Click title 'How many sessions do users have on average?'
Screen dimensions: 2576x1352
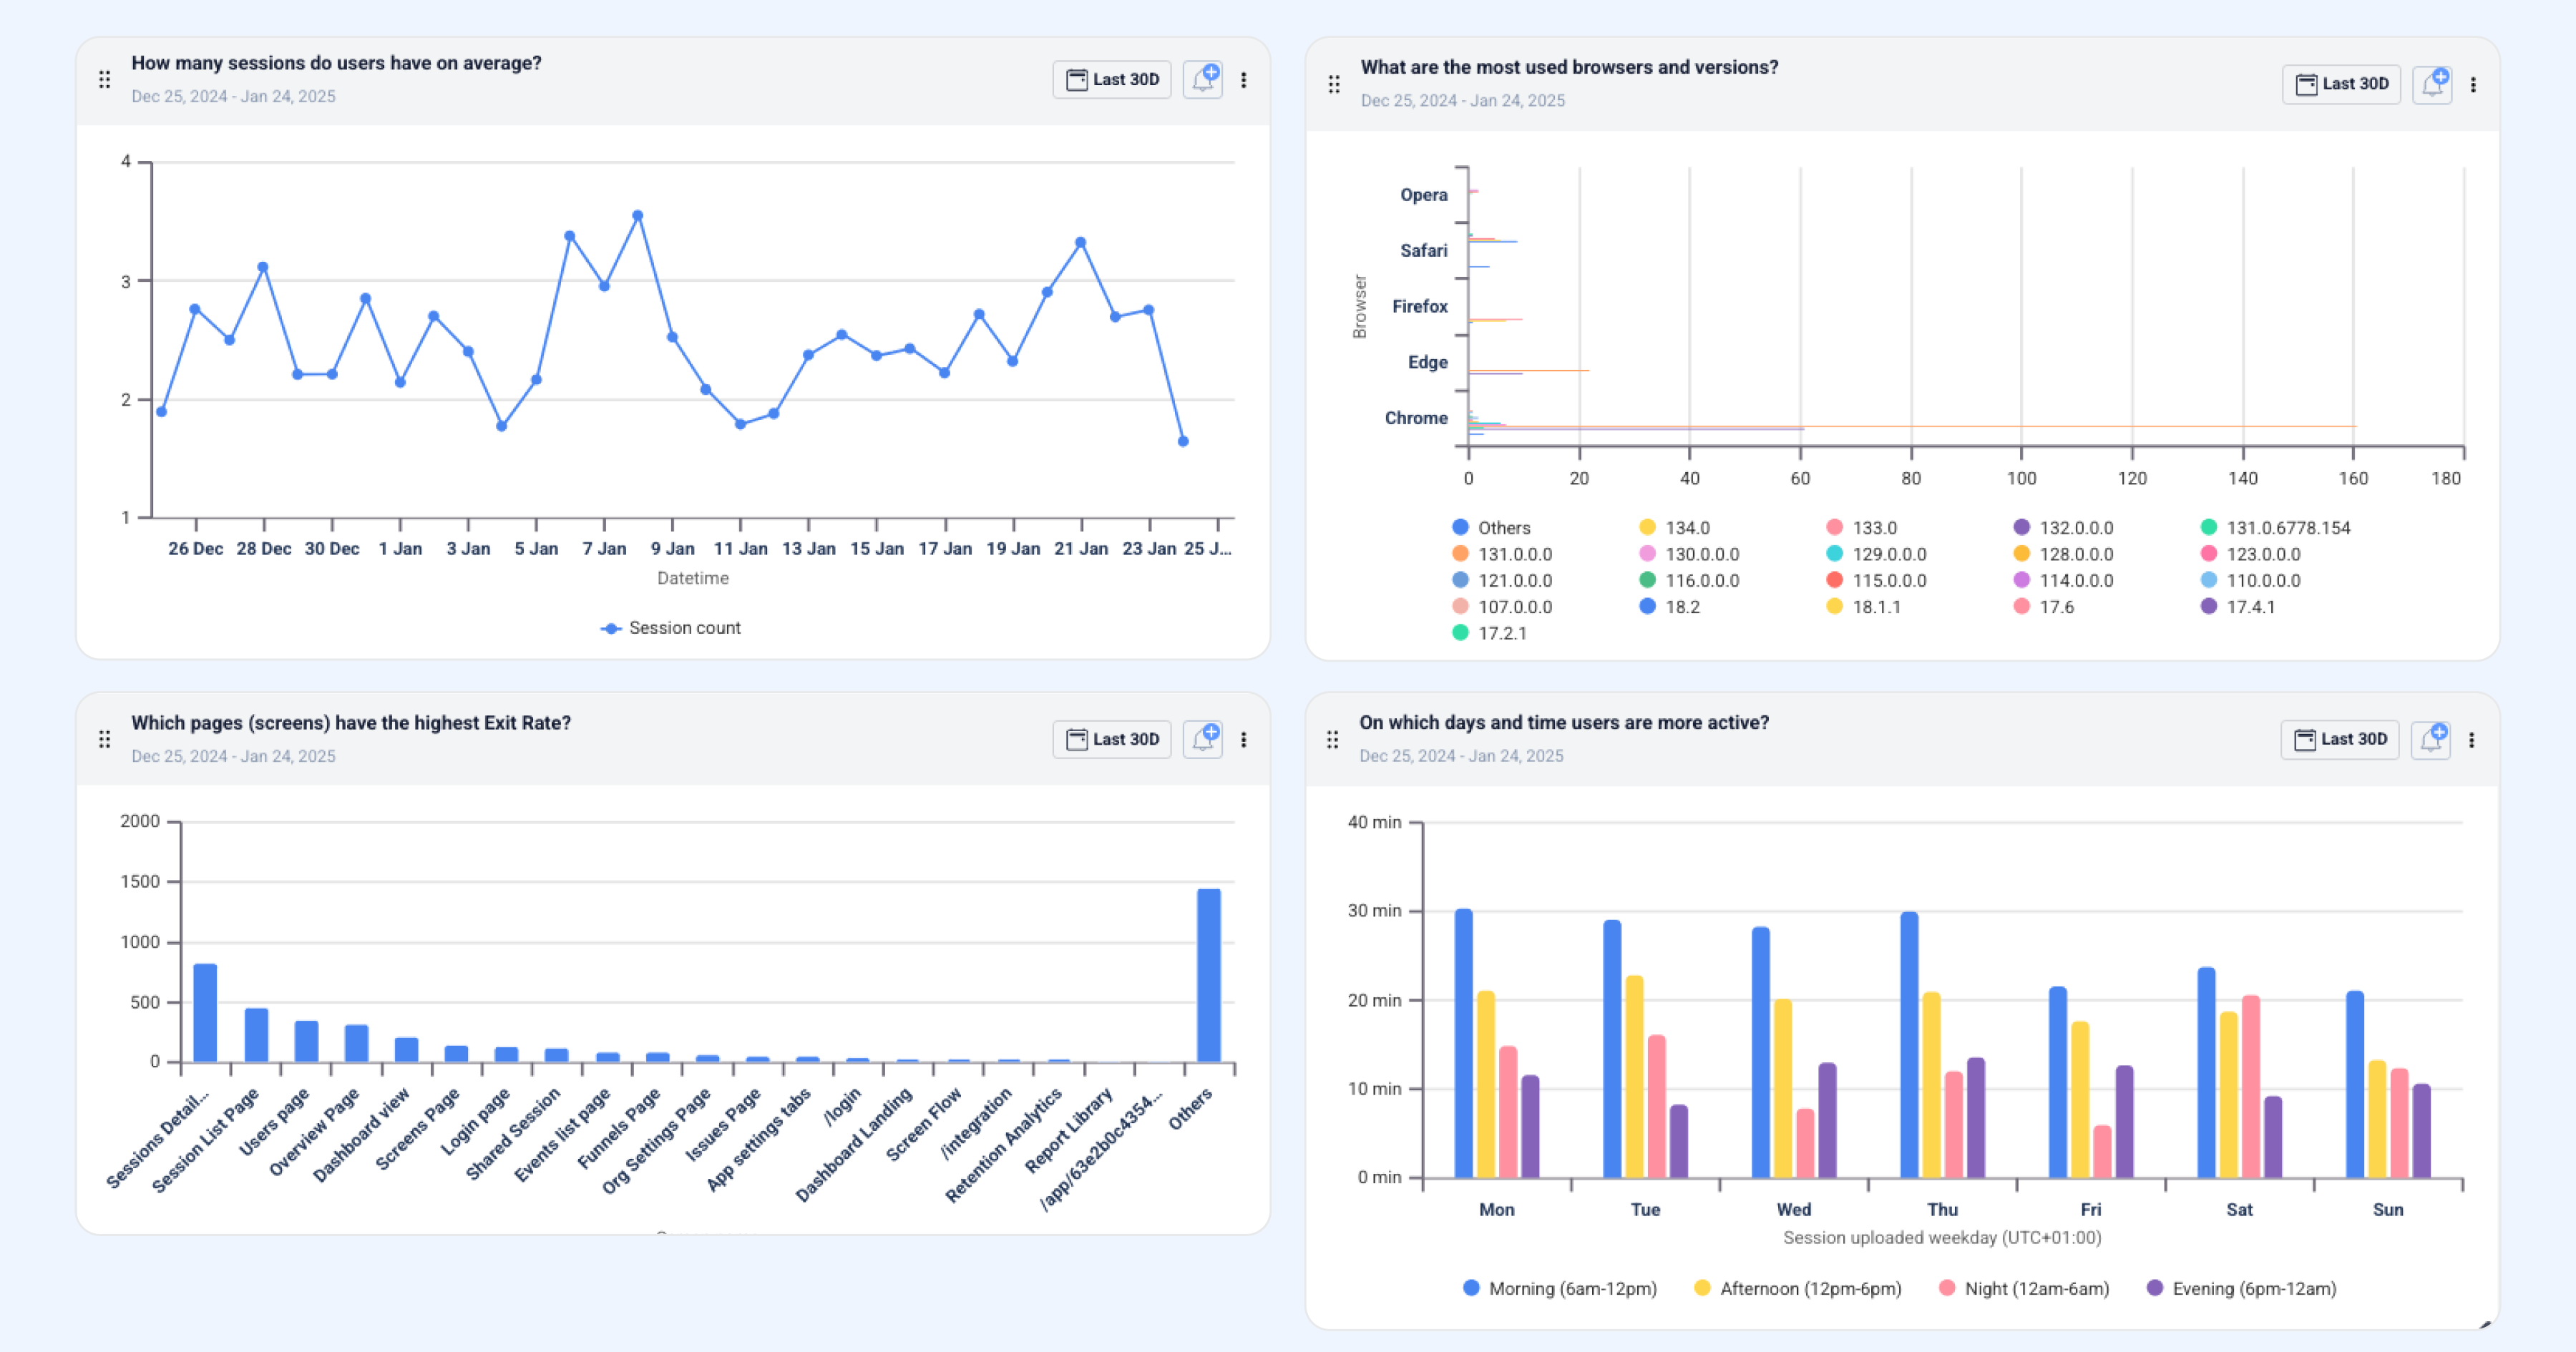click(x=336, y=63)
